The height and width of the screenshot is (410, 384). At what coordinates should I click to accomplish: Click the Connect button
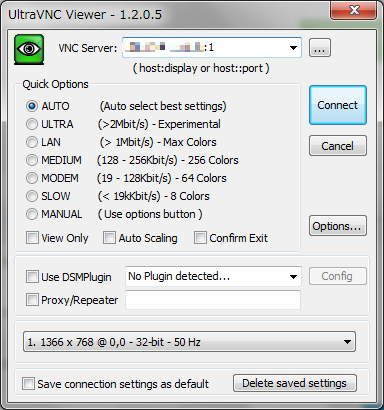(x=338, y=105)
